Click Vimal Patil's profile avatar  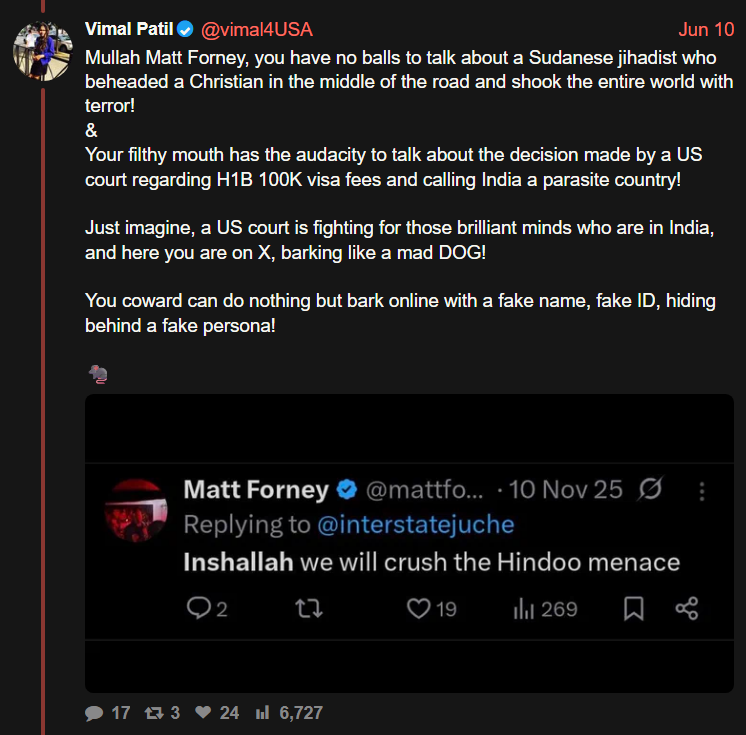point(43,51)
